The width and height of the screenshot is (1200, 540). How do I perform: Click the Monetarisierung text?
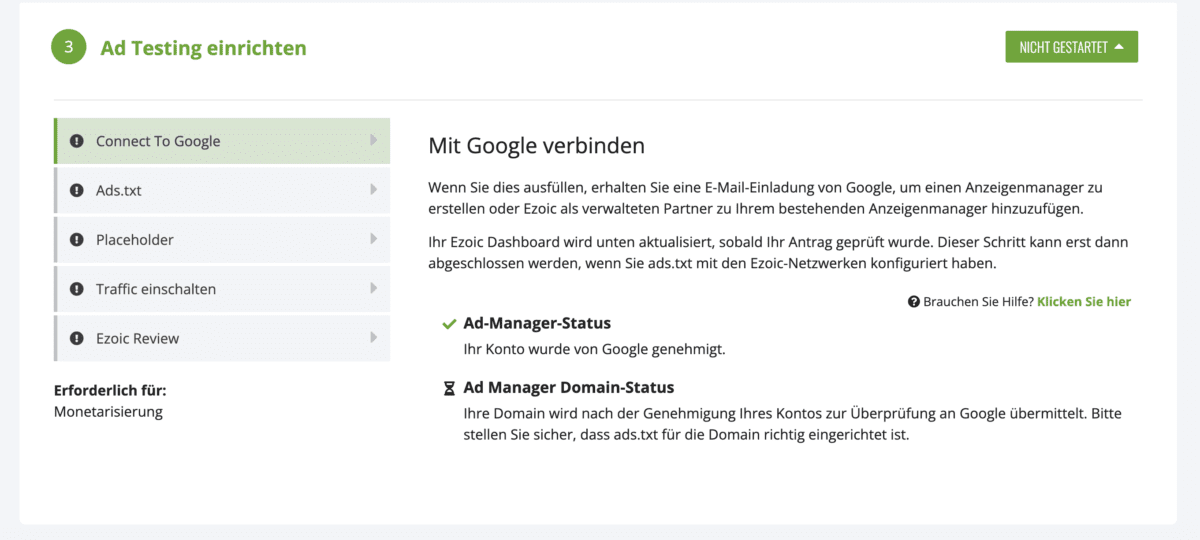pos(108,411)
